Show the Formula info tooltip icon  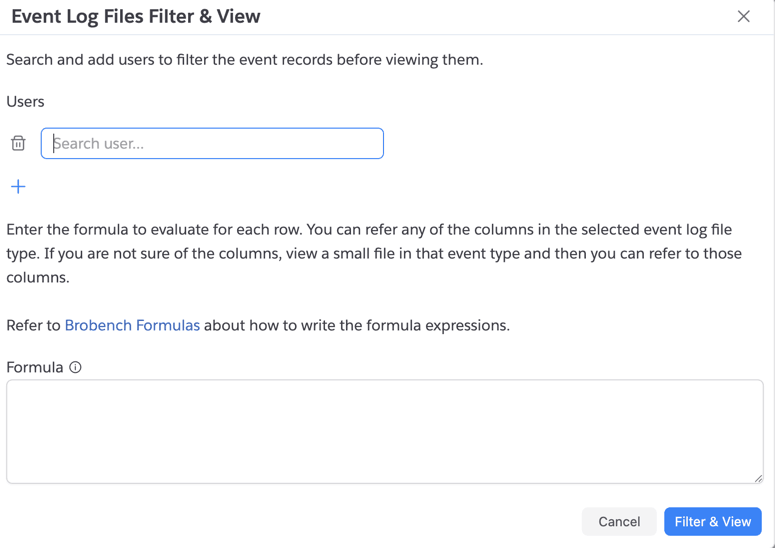75,368
